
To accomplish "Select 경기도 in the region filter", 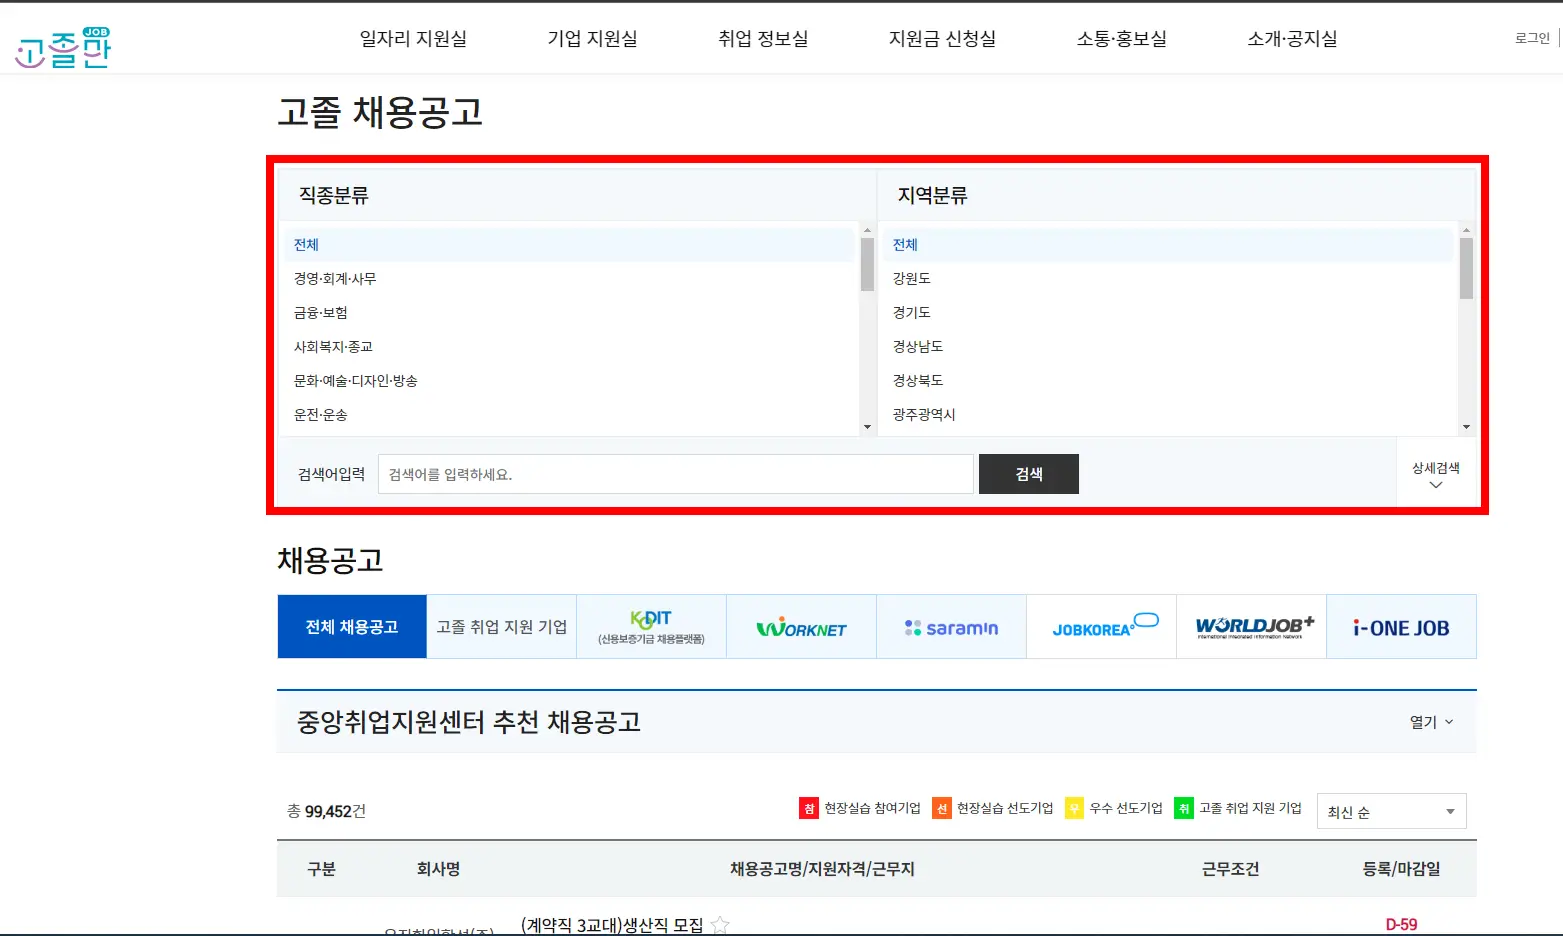I will pyautogui.click(x=912, y=311).
